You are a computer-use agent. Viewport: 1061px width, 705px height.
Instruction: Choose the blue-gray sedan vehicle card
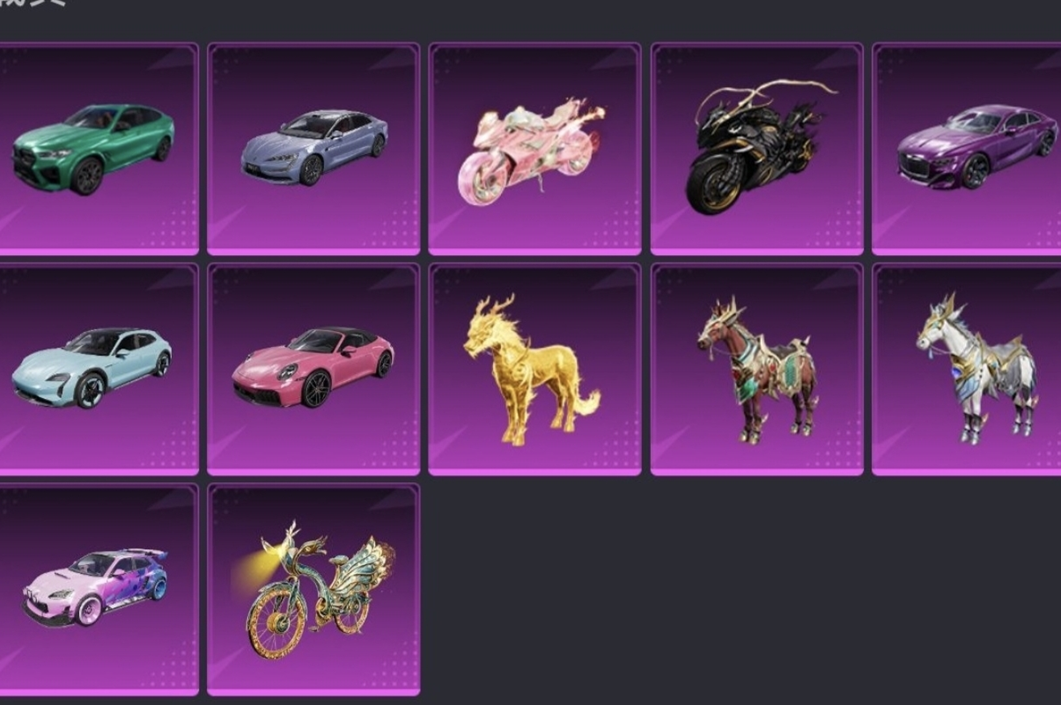point(313,149)
